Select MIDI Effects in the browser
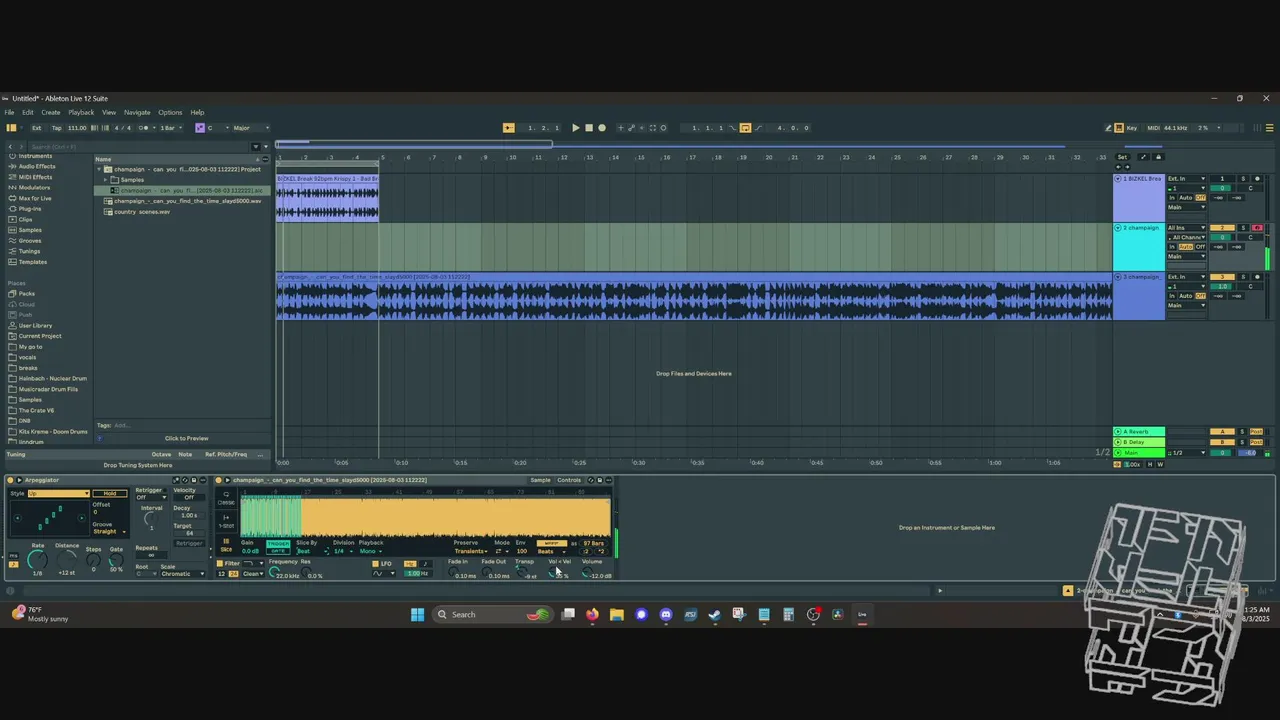Viewport: 1280px width, 720px height. coord(35,177)
